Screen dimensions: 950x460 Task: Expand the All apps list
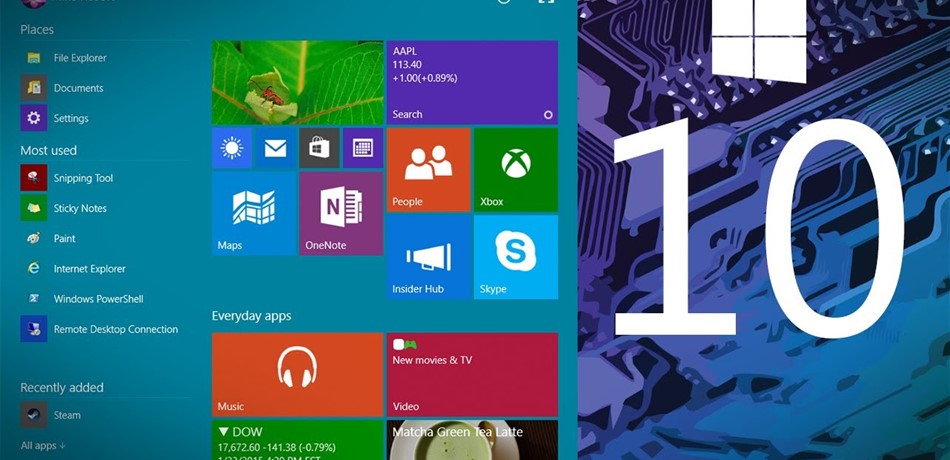point(44,445)
